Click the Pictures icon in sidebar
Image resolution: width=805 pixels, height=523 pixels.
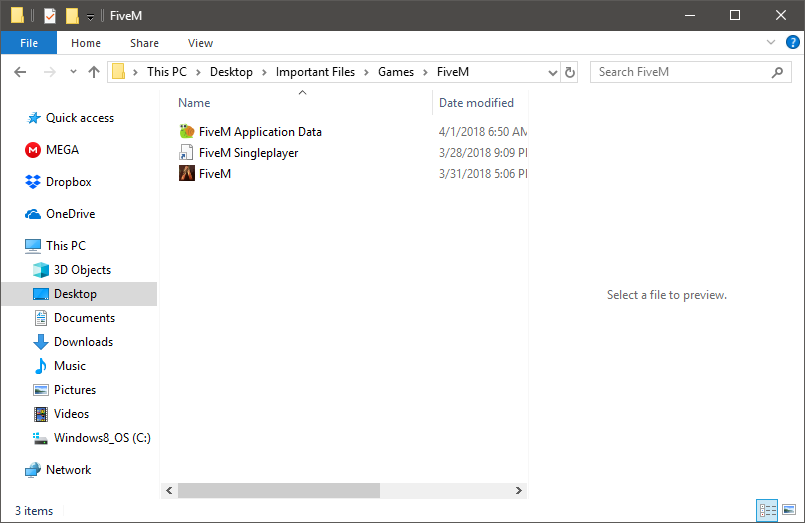pos(41,390)
